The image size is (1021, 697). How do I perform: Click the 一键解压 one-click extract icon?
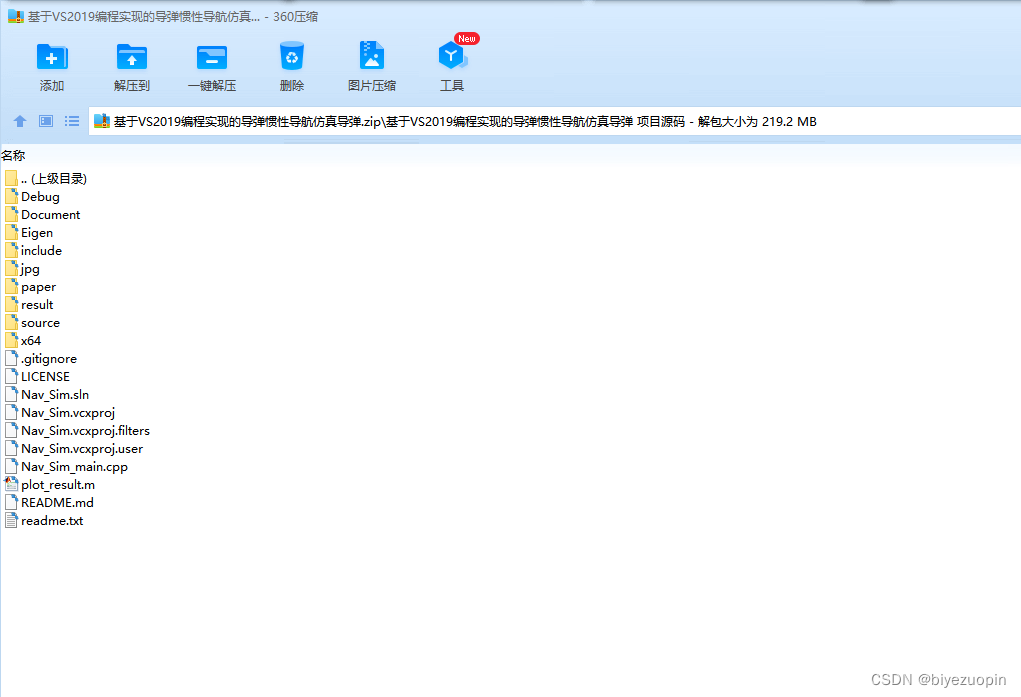coord(211,62)
